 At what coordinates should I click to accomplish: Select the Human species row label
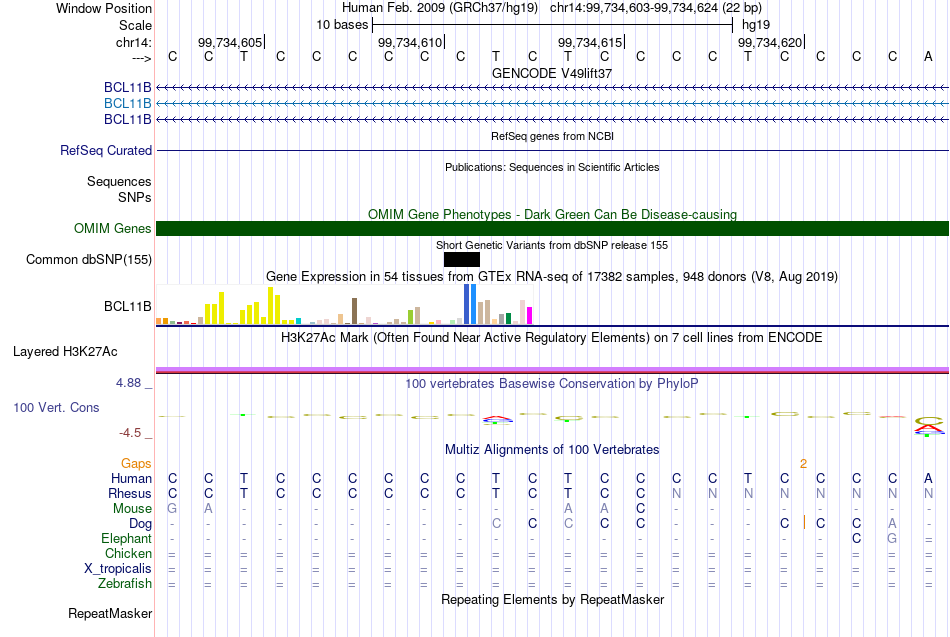[x=131, y=479]
